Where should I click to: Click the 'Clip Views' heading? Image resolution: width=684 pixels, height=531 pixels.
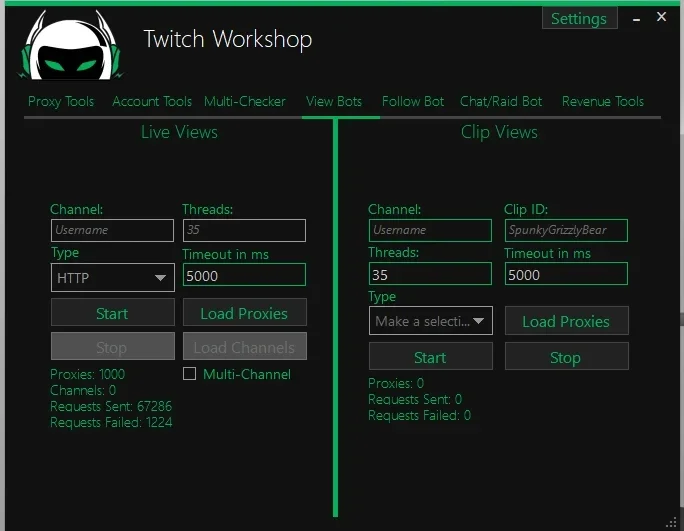coord(499,132)
